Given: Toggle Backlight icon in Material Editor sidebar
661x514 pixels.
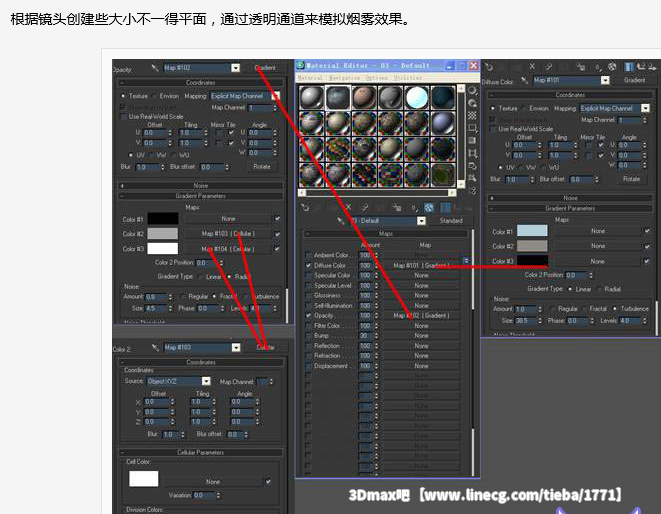Looking at the screenshot, I should (473, 103).
